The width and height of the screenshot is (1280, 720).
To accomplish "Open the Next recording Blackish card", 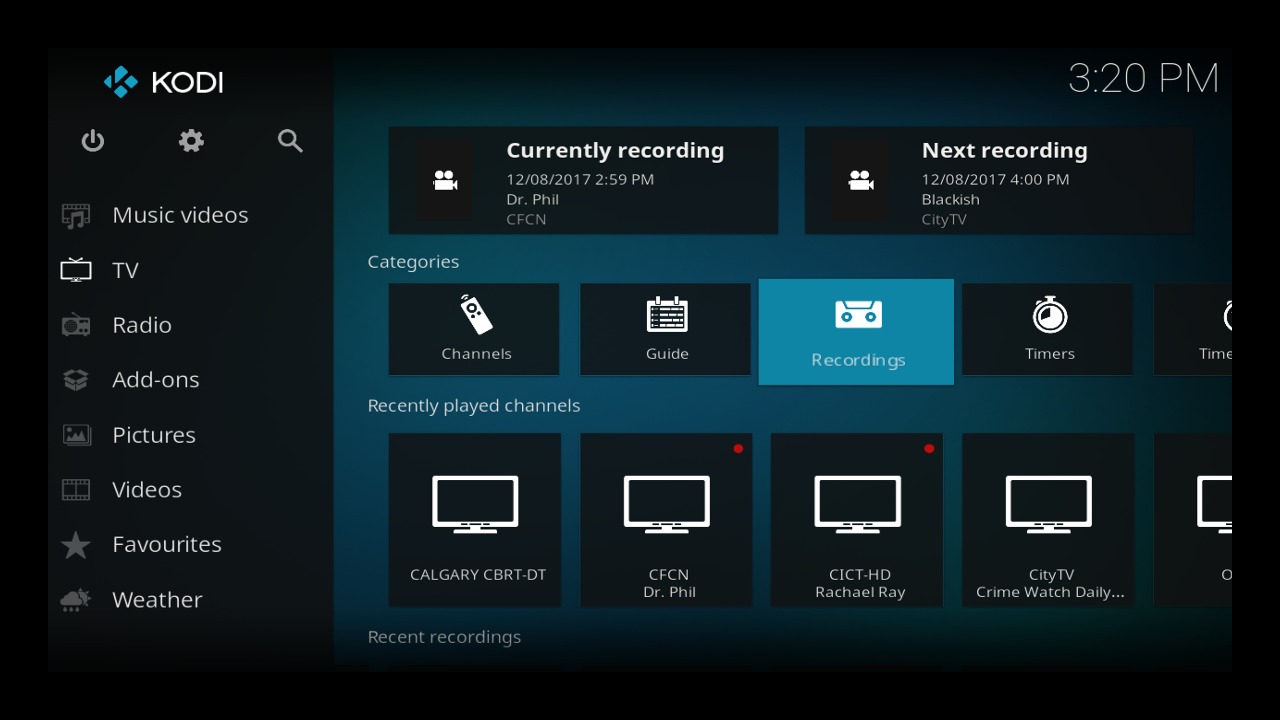I will click(x=999, y=181).
